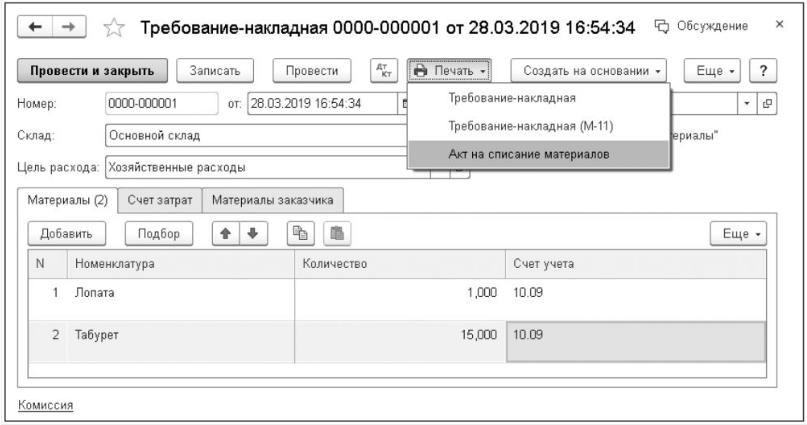Click the forward navigation arrow

click(57, 24)
